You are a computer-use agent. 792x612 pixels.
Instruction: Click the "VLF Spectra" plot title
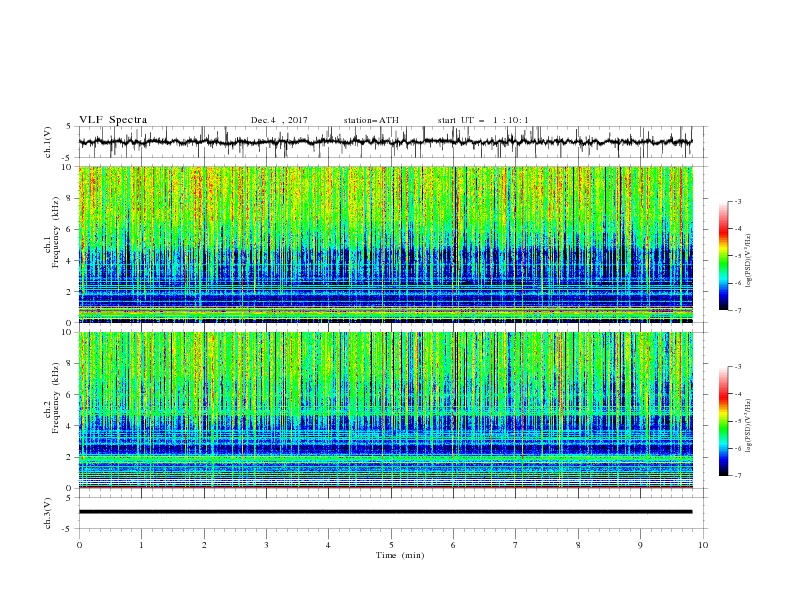(x=113, y=120)
